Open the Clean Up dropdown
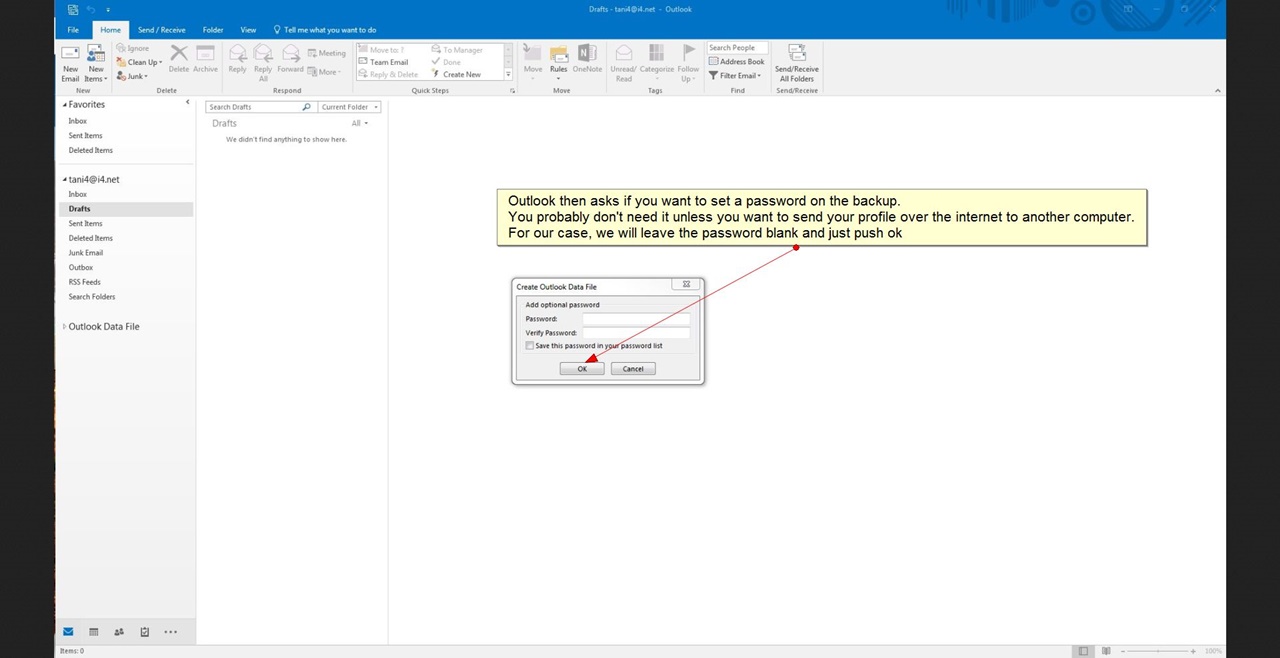 click(139, 62)
